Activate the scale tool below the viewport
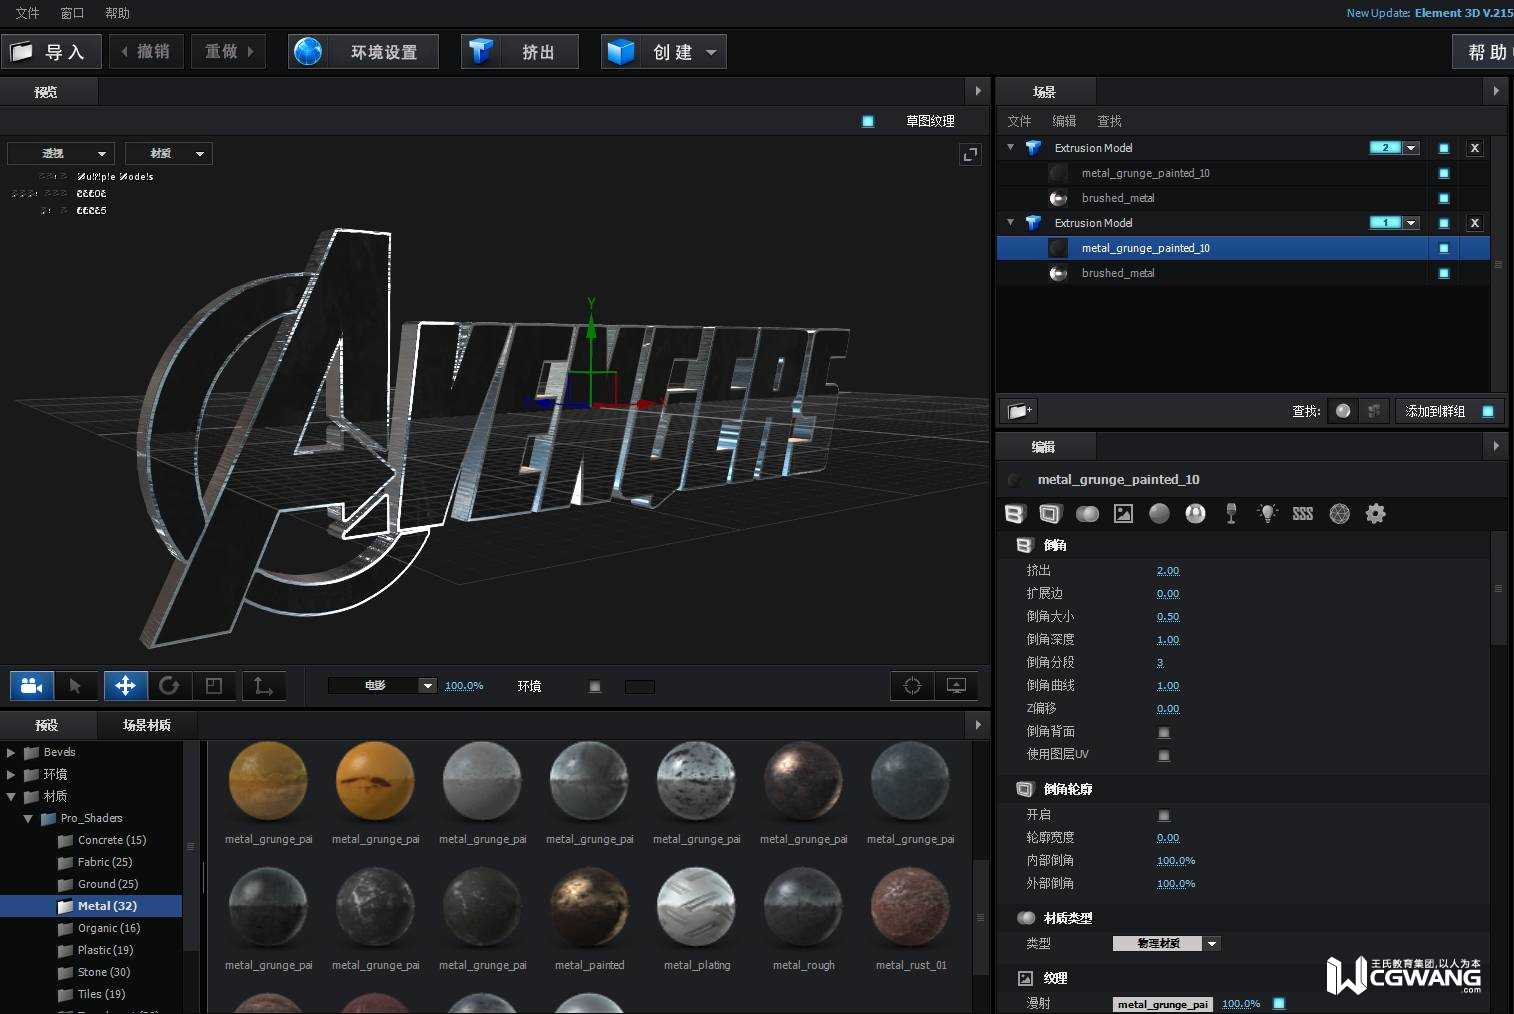The height and width of the screenshot is (1014, 1514). 214,686
